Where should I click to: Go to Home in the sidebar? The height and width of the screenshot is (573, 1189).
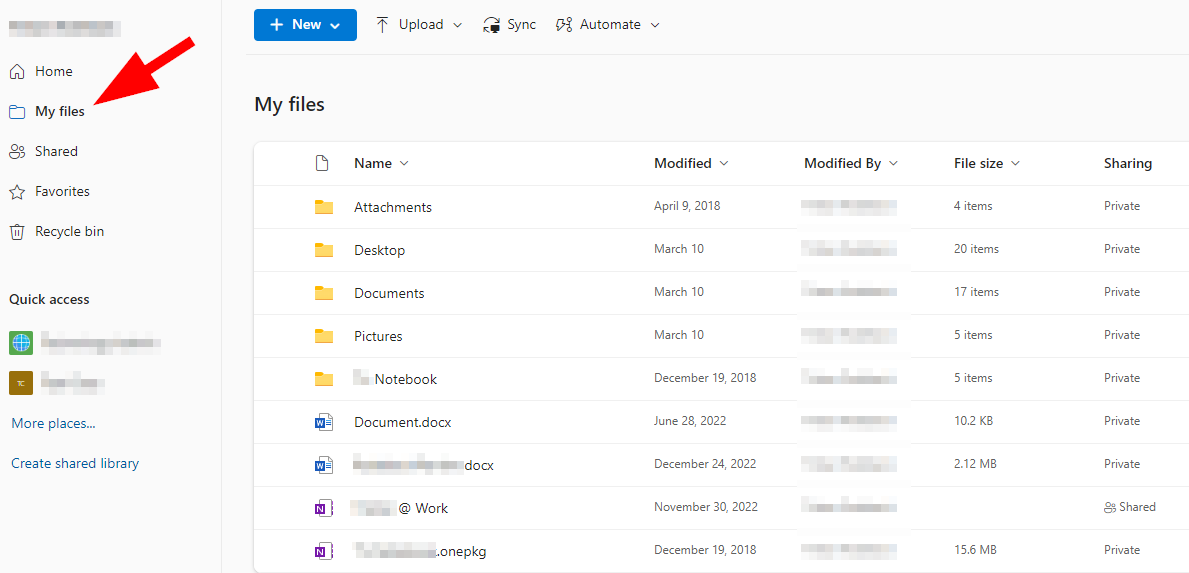(54, 71)
